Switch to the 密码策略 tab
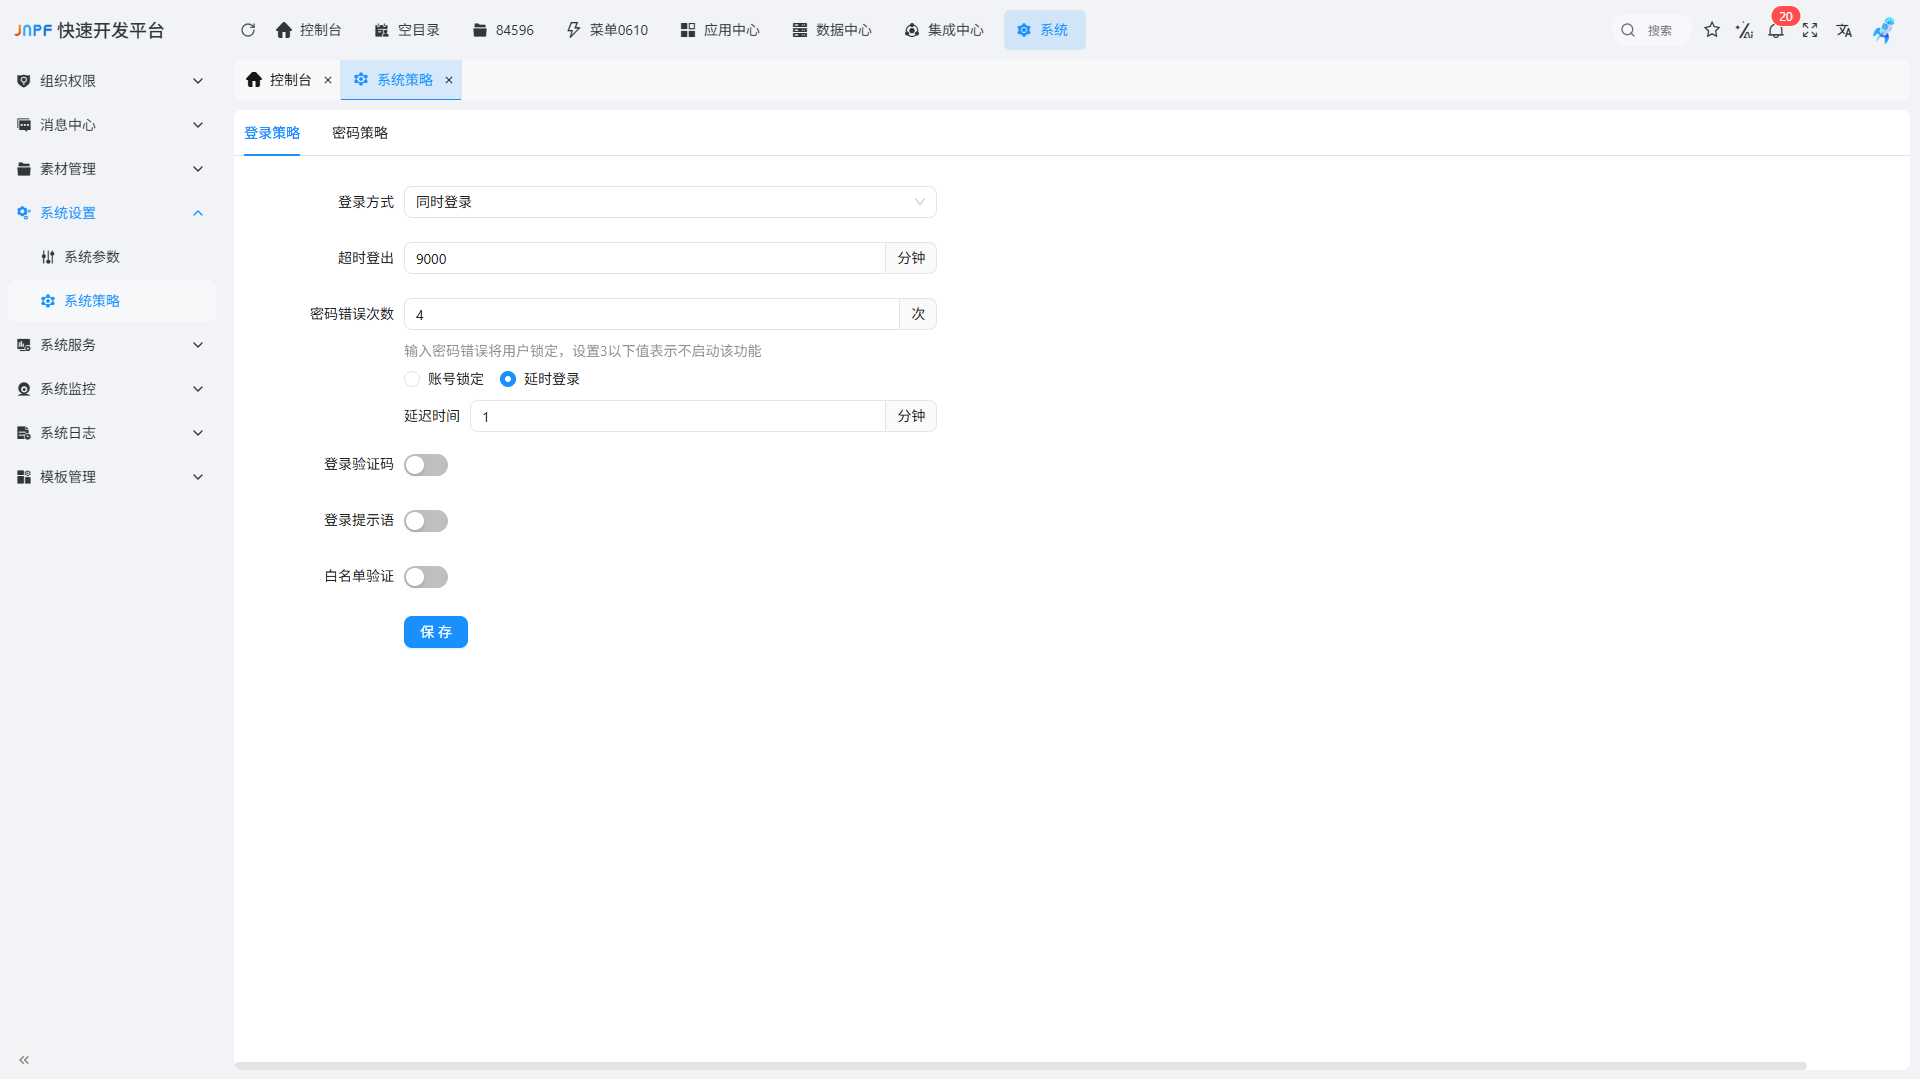 pos(360,133)
